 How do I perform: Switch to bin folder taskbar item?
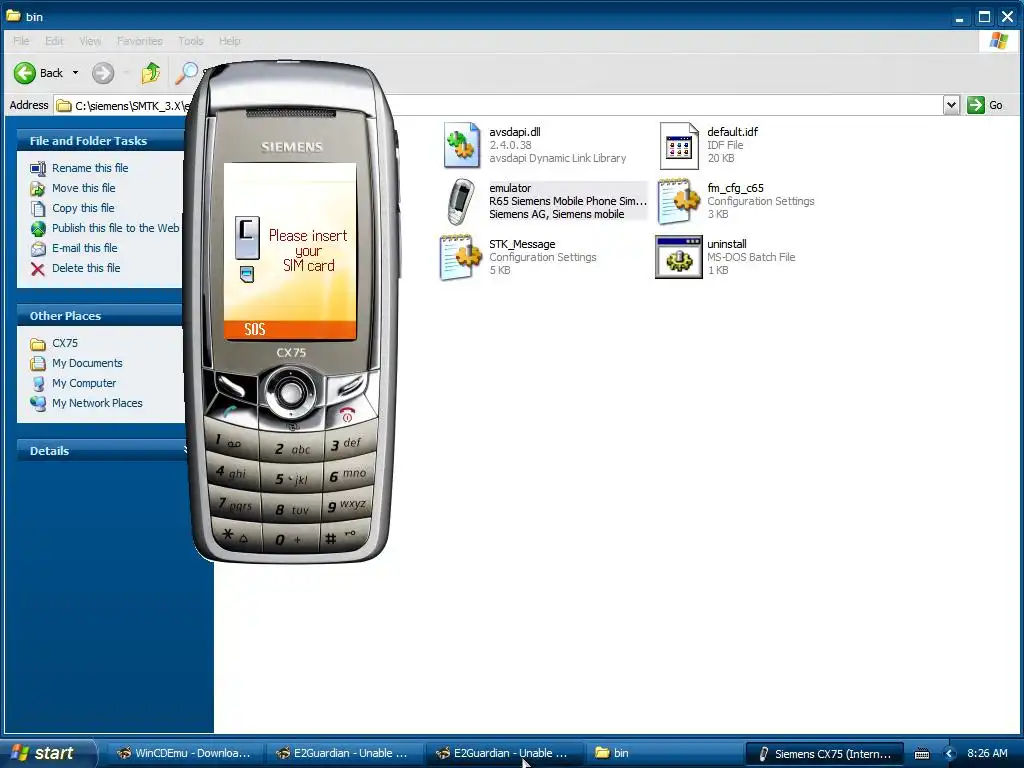click(x=663, y=754)
